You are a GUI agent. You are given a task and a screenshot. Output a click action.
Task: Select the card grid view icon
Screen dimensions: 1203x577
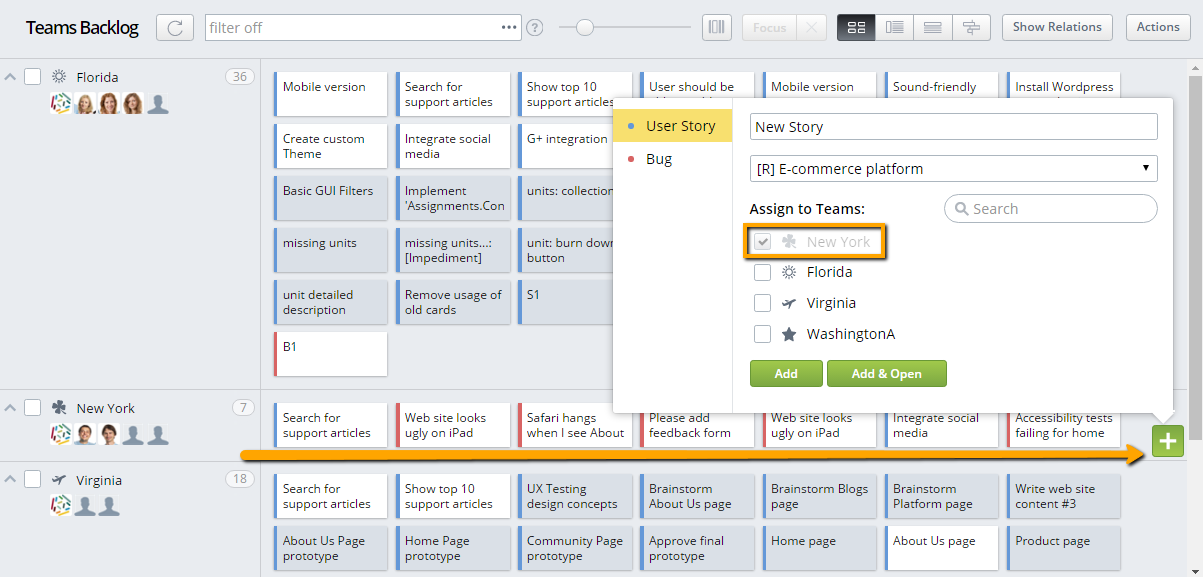click(855, 27)
